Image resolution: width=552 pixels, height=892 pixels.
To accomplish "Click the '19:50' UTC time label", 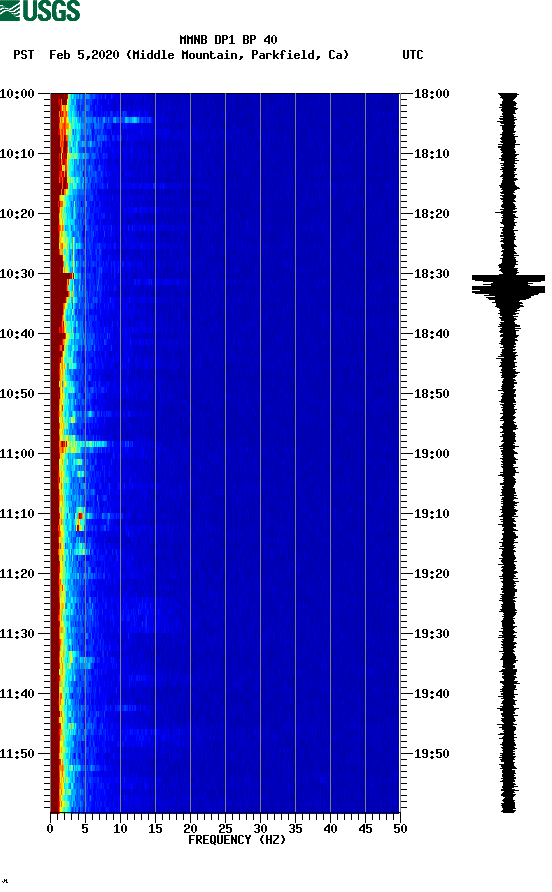I will coord(431,754).
